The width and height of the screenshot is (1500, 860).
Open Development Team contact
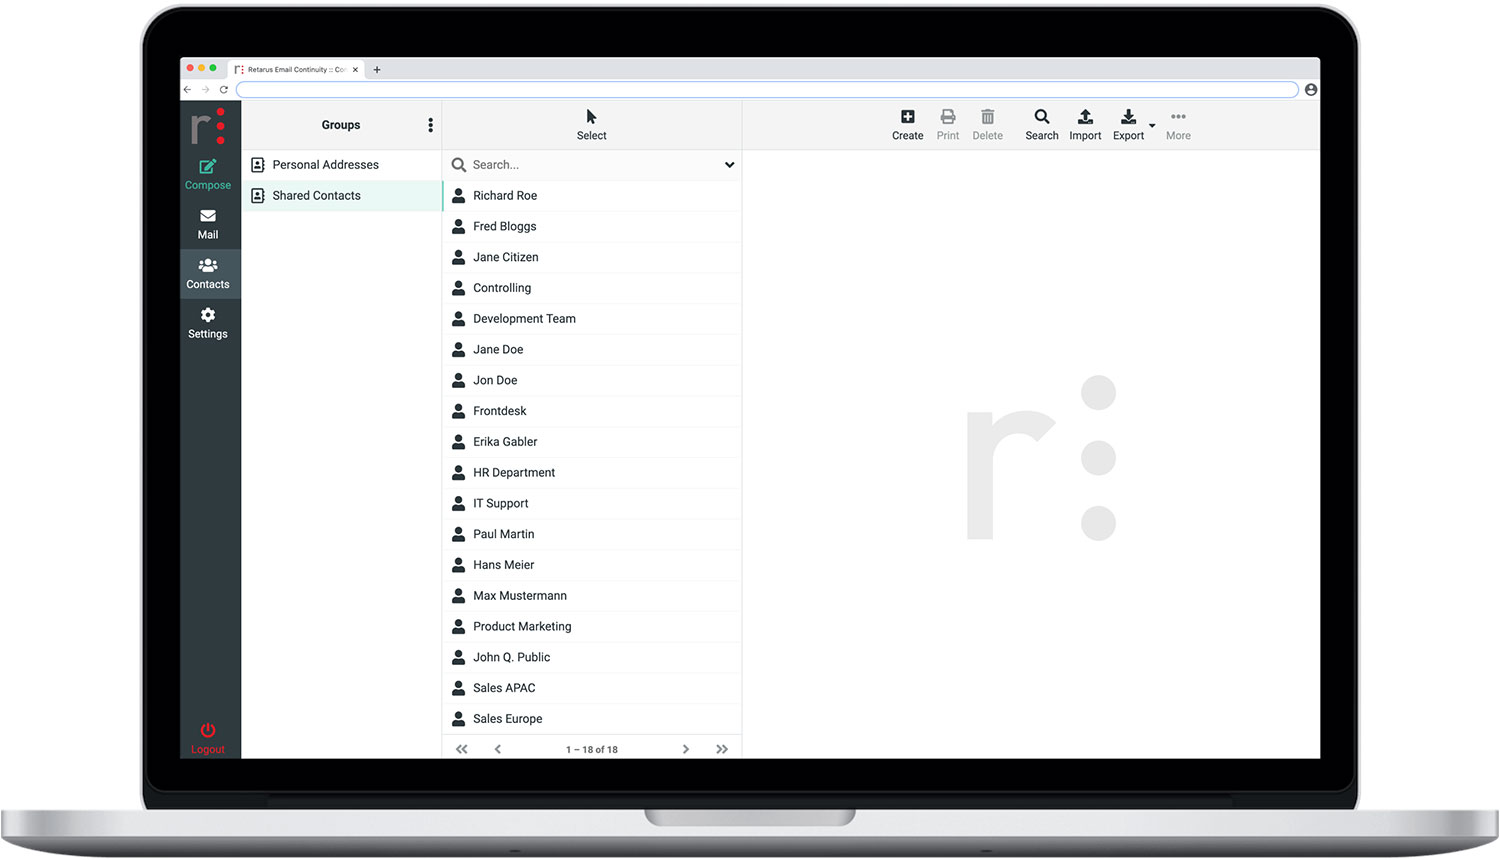tap(592, 319)
